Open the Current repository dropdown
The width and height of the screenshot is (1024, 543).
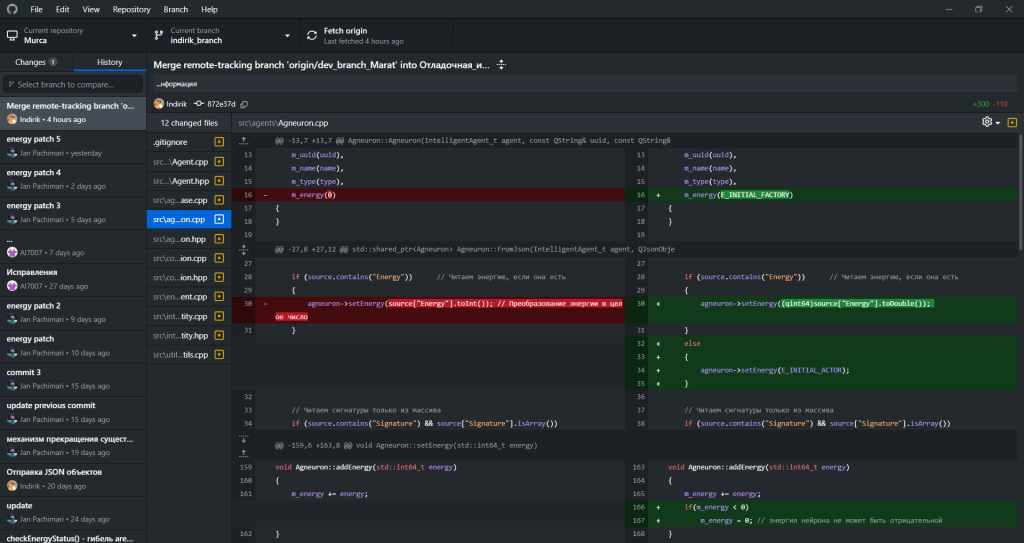(x=73, y=36)
